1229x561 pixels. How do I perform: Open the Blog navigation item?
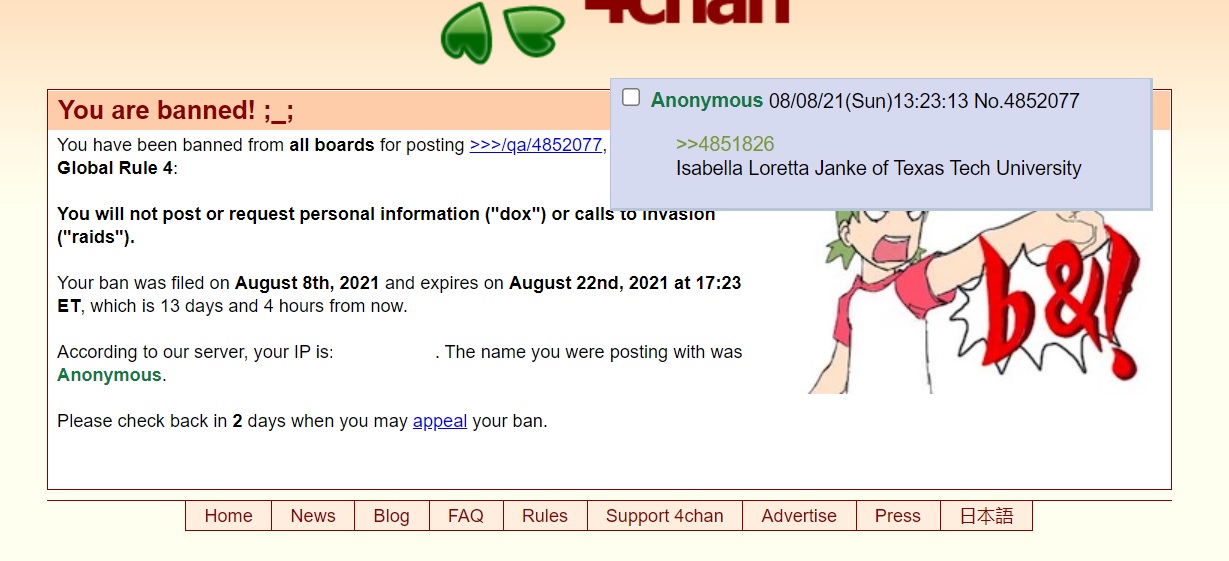pos(392,516)
